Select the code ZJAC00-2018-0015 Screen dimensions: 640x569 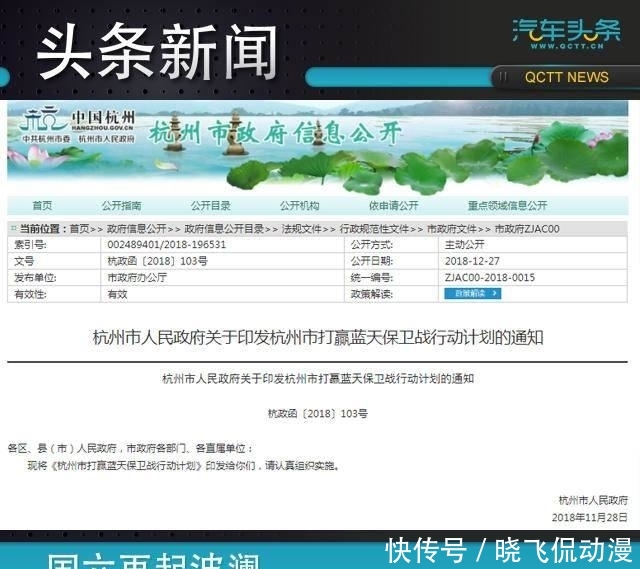(490, 278)
